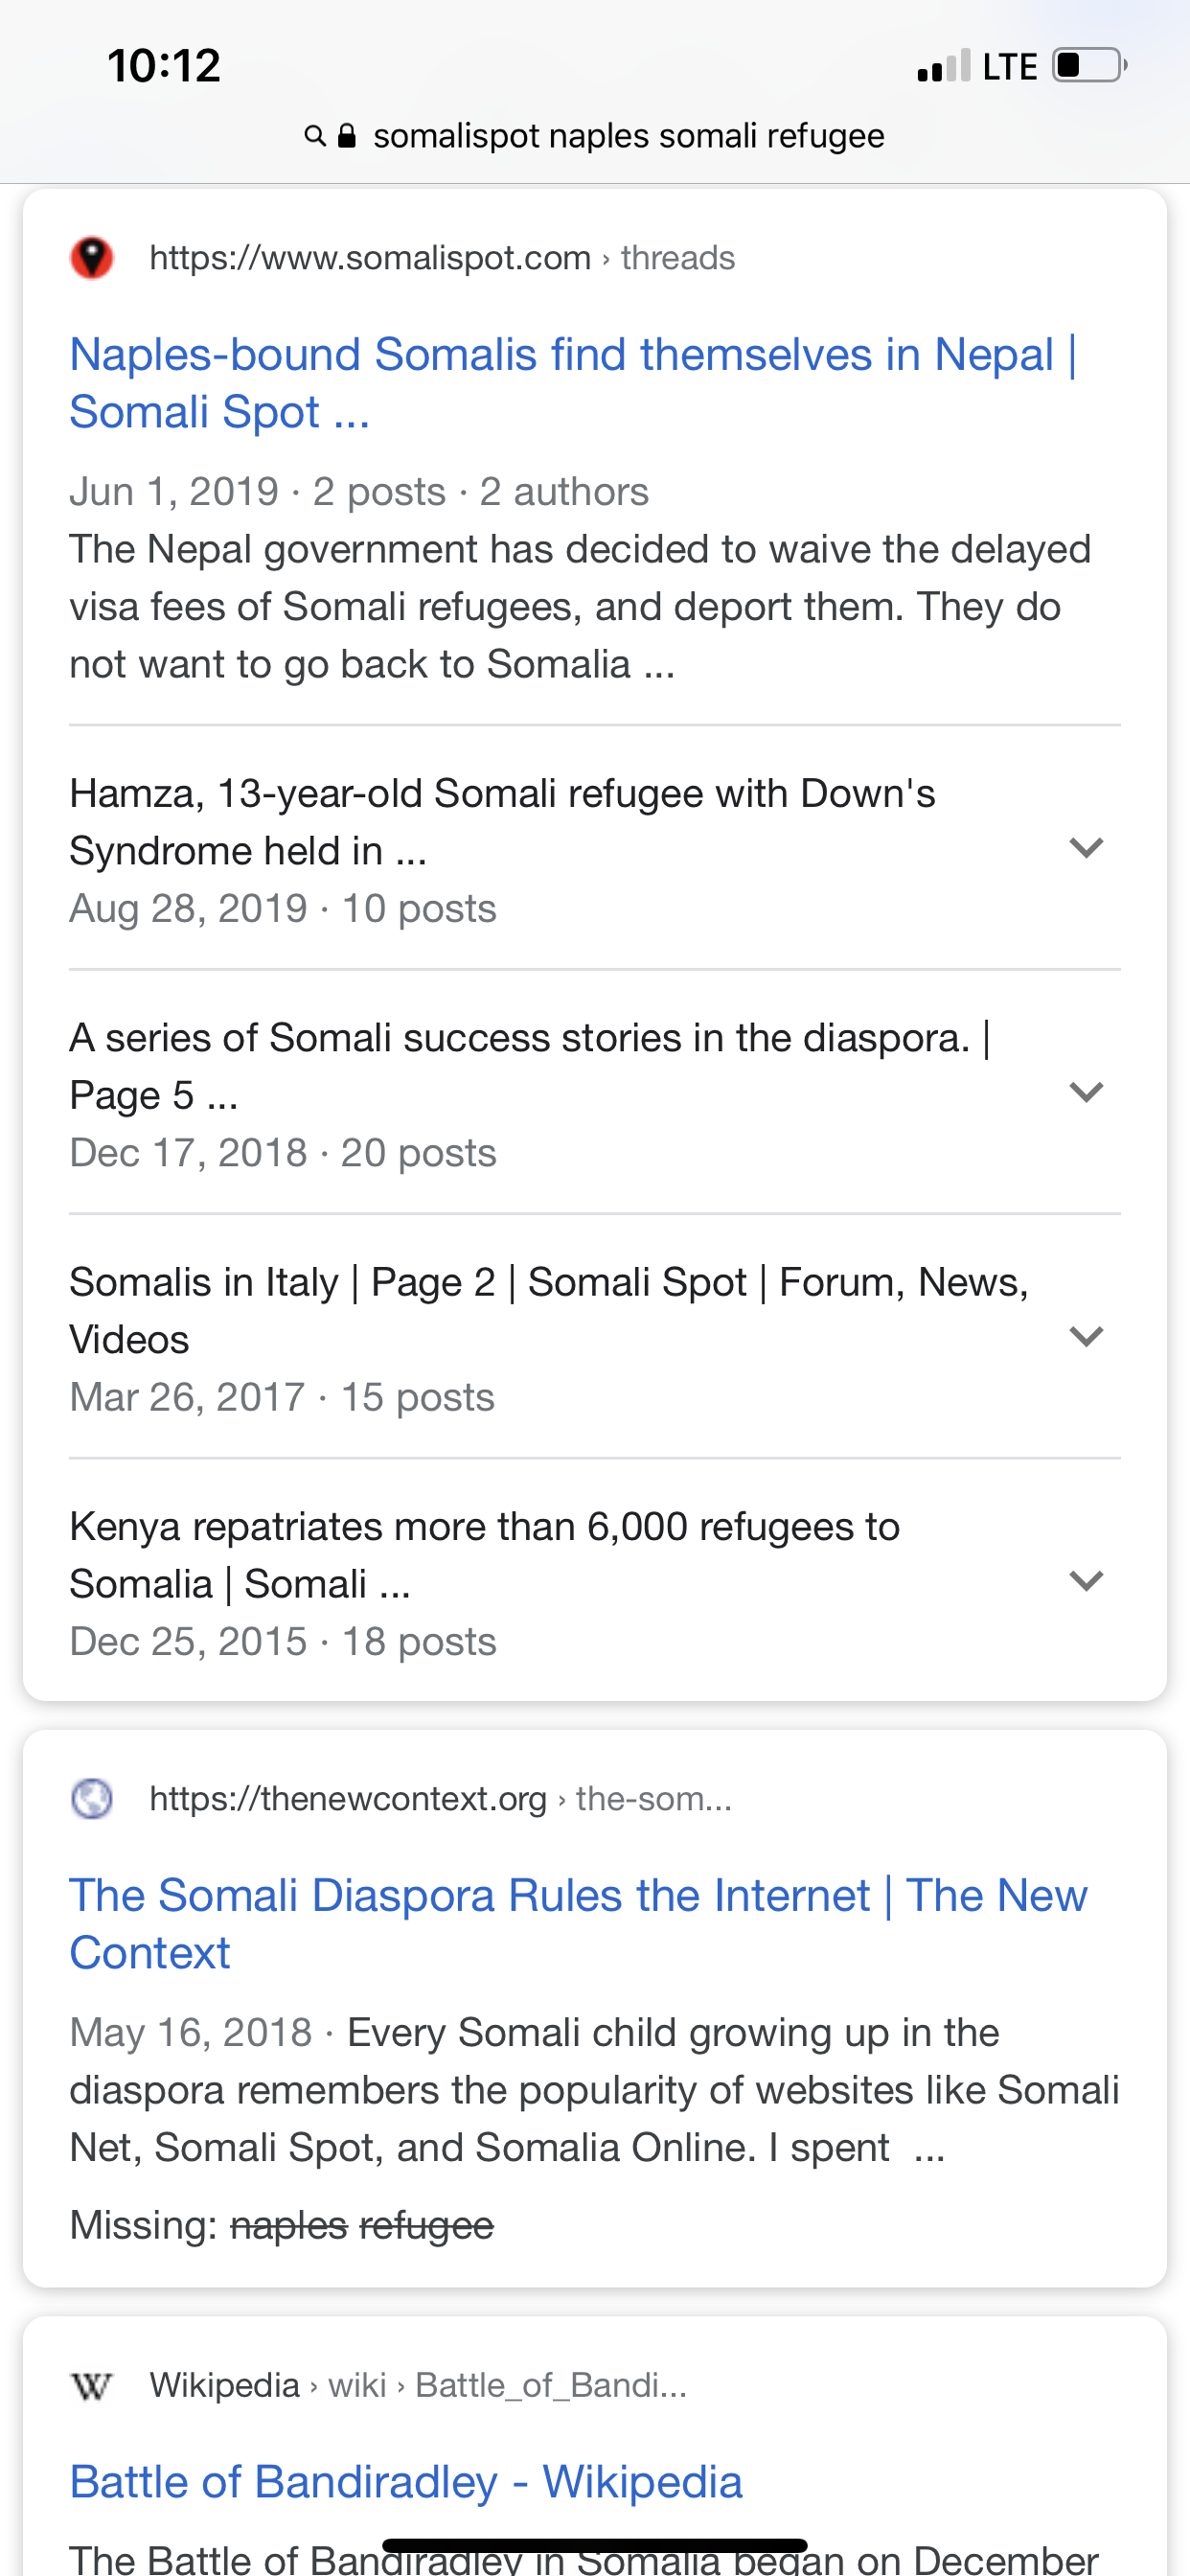Tap the search magnifier icon in address bar
1190x2576 pixels.
click(x=315, y=136)
